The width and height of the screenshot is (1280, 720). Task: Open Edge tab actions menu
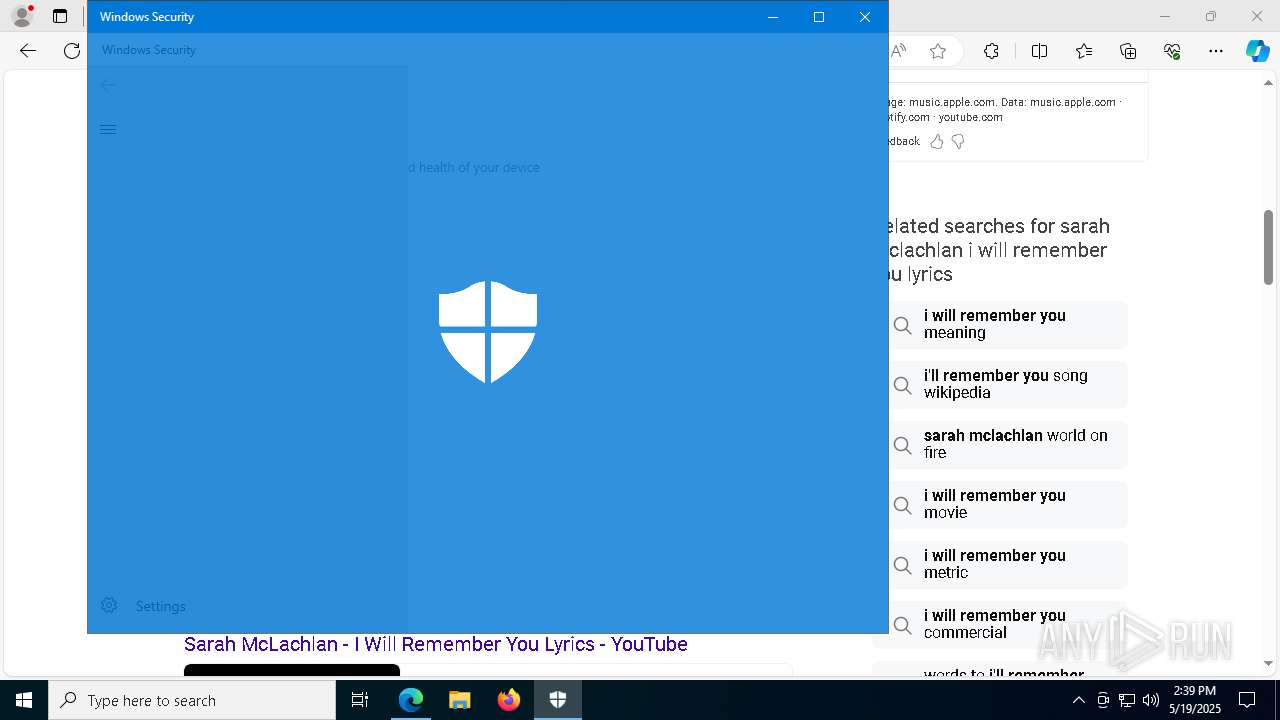(x=60, y=16)
